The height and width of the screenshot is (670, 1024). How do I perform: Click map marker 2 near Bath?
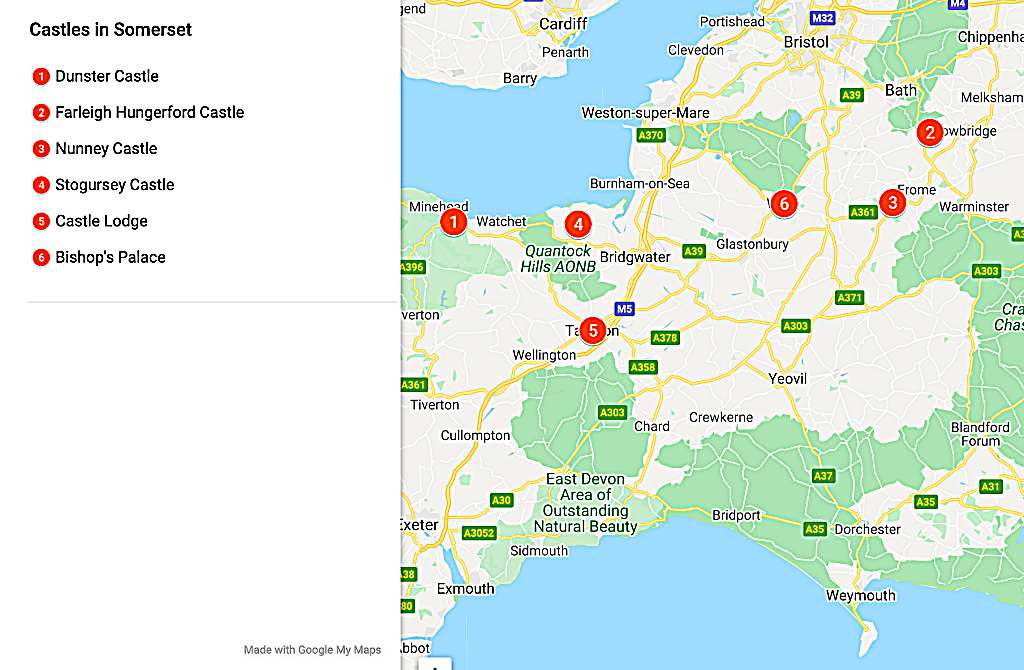[x=930, y=132]
